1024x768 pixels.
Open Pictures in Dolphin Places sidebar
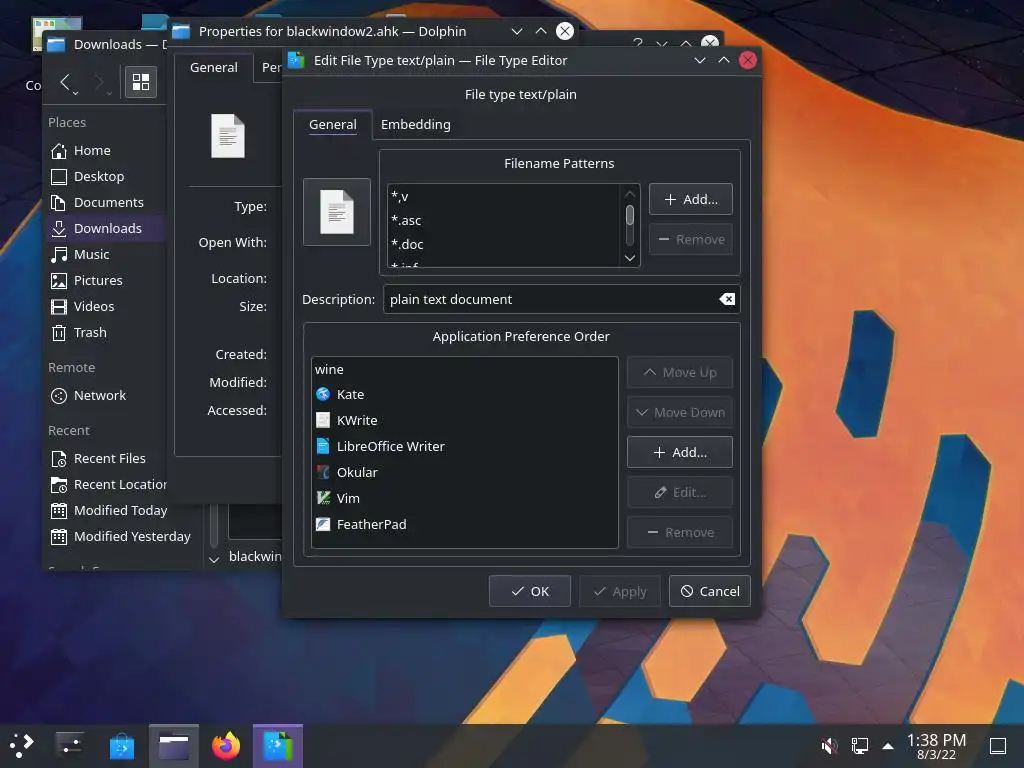[x=104, y=281]
